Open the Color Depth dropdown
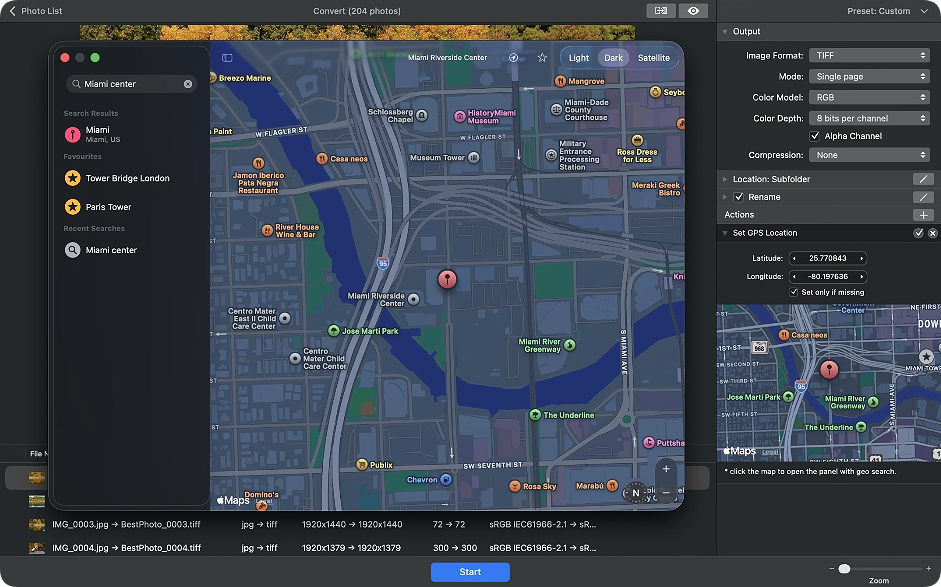 [x=870, y=118]
